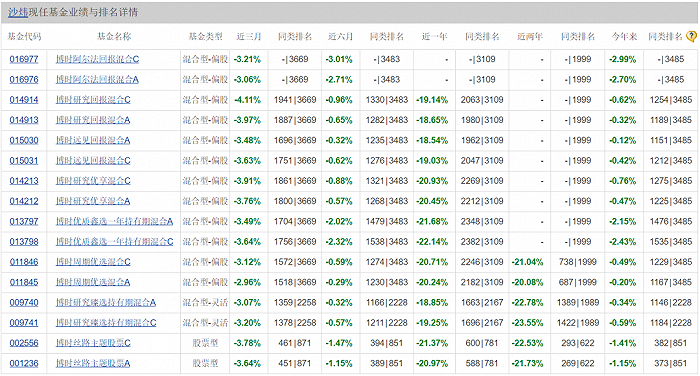The width and height of the screenshot is (700, 376).
Task: Open fund code 009741 link
Action: point(24,323)
